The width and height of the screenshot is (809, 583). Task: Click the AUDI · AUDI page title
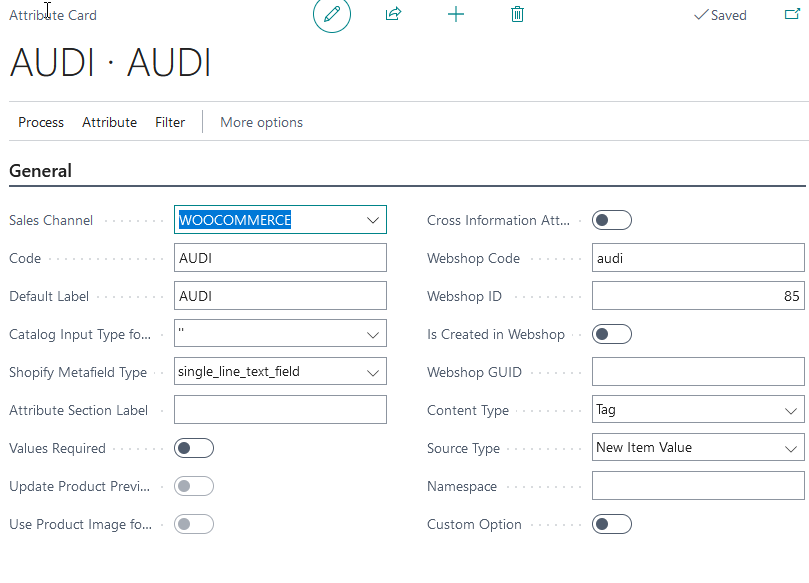(110, 62)
